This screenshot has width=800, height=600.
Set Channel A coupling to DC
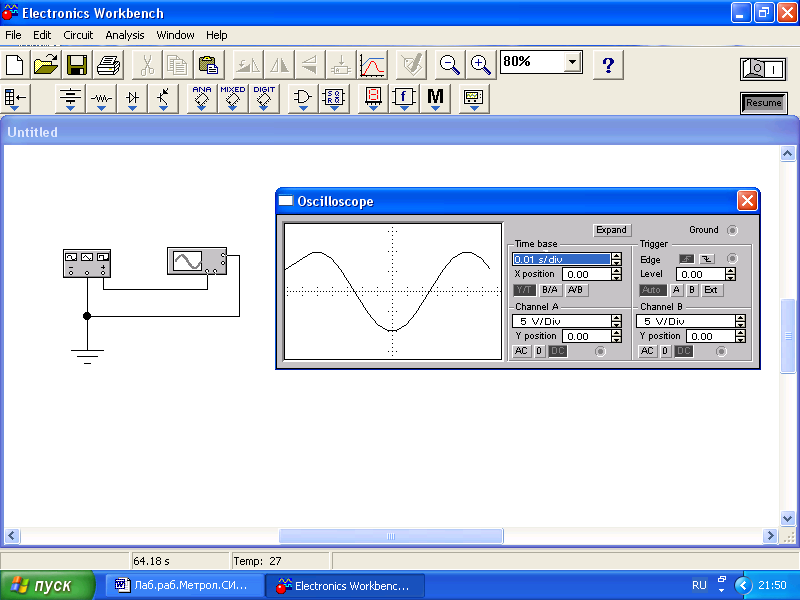pos(557,351)
